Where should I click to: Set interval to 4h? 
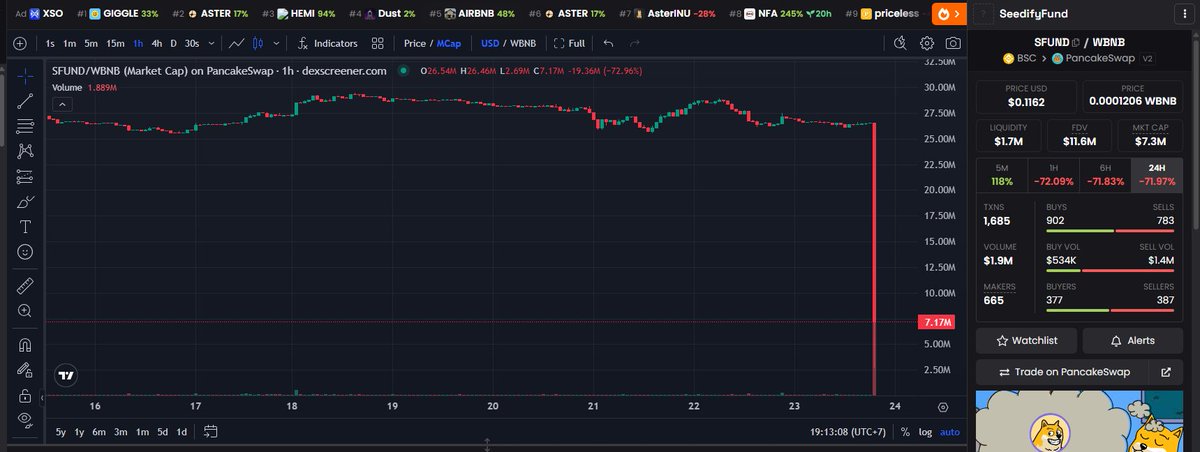click(x=157, y=44)
